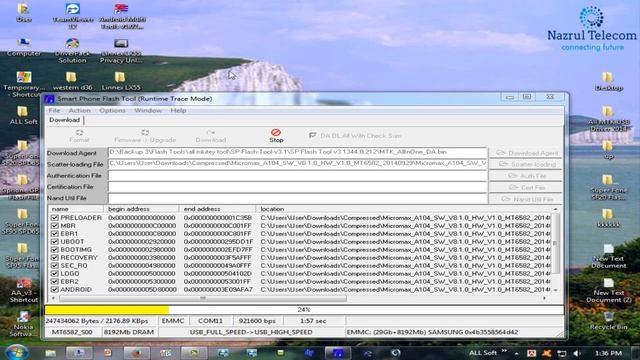Open the Help menu
This screenshot has height=360, width=640.
(x=178, y=111)
